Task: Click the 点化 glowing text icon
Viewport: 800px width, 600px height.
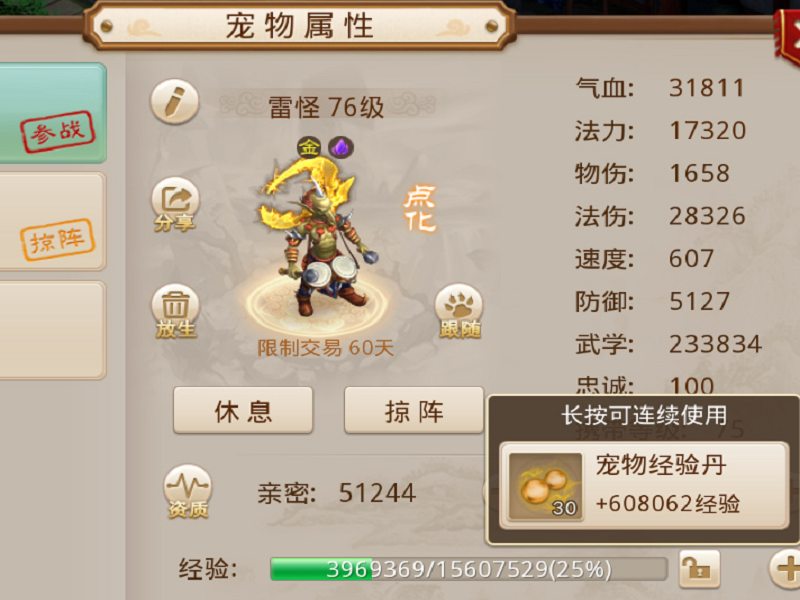Action: pyautogui.click(x=420, y=209)
